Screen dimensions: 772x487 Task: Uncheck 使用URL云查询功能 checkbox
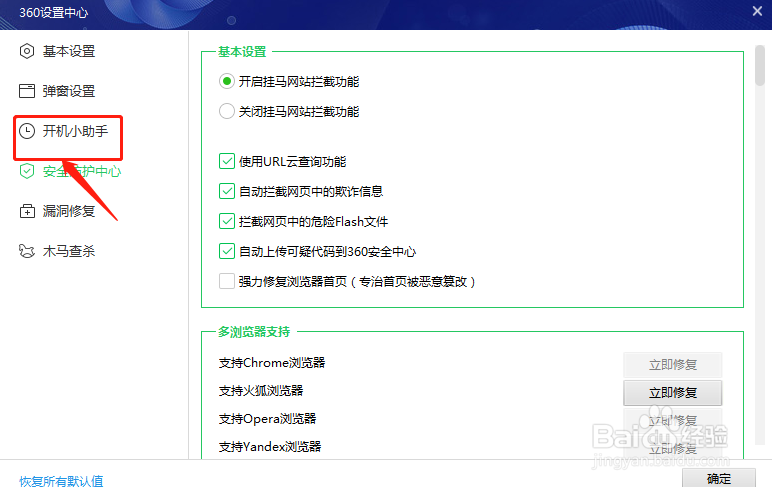pos(226,162)
